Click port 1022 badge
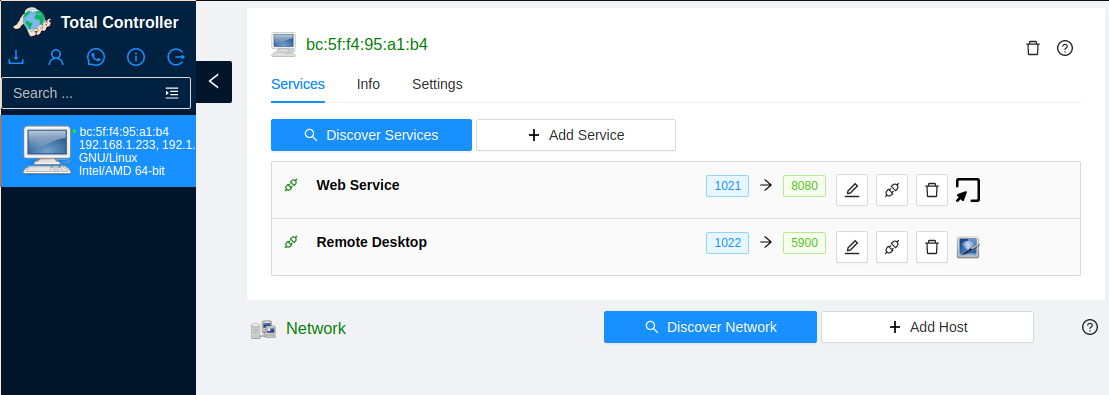 pyautogui.click(x=727, y=243)
